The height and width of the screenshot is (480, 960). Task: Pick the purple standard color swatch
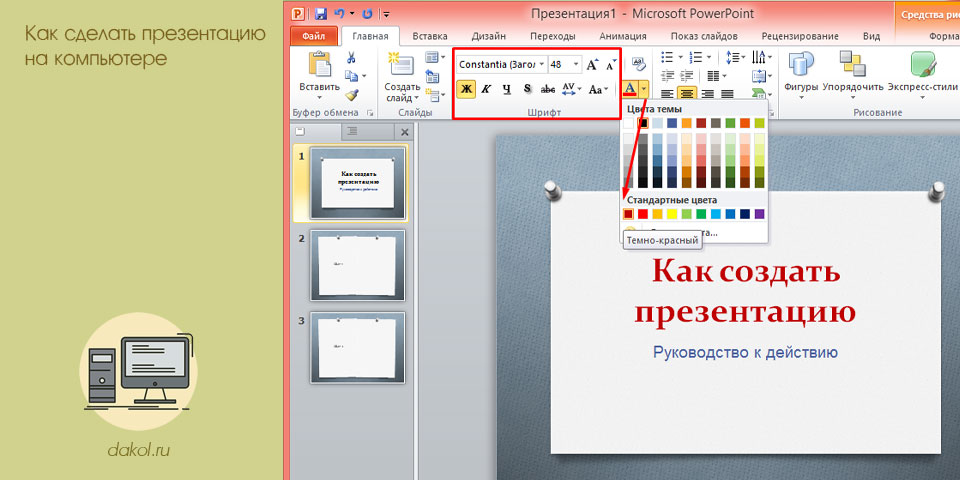(x=760, y=214)
